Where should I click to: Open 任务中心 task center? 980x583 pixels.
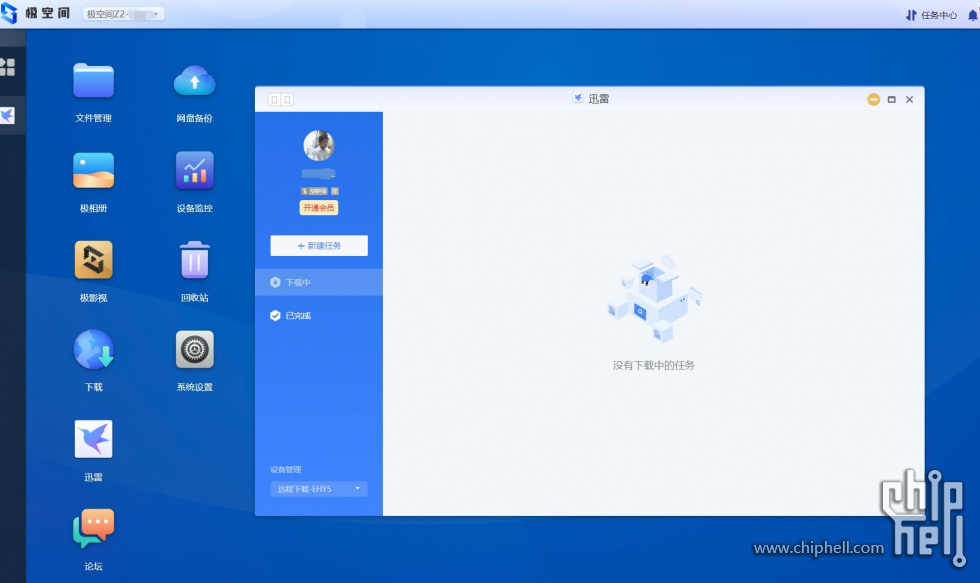[x=931, y=15]
